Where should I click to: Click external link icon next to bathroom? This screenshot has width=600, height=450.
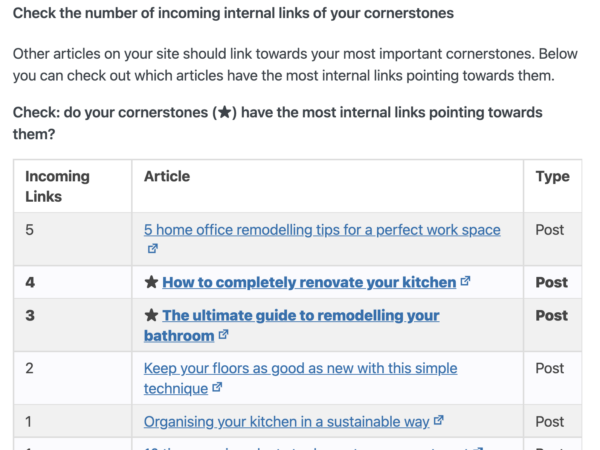[223, 334]
